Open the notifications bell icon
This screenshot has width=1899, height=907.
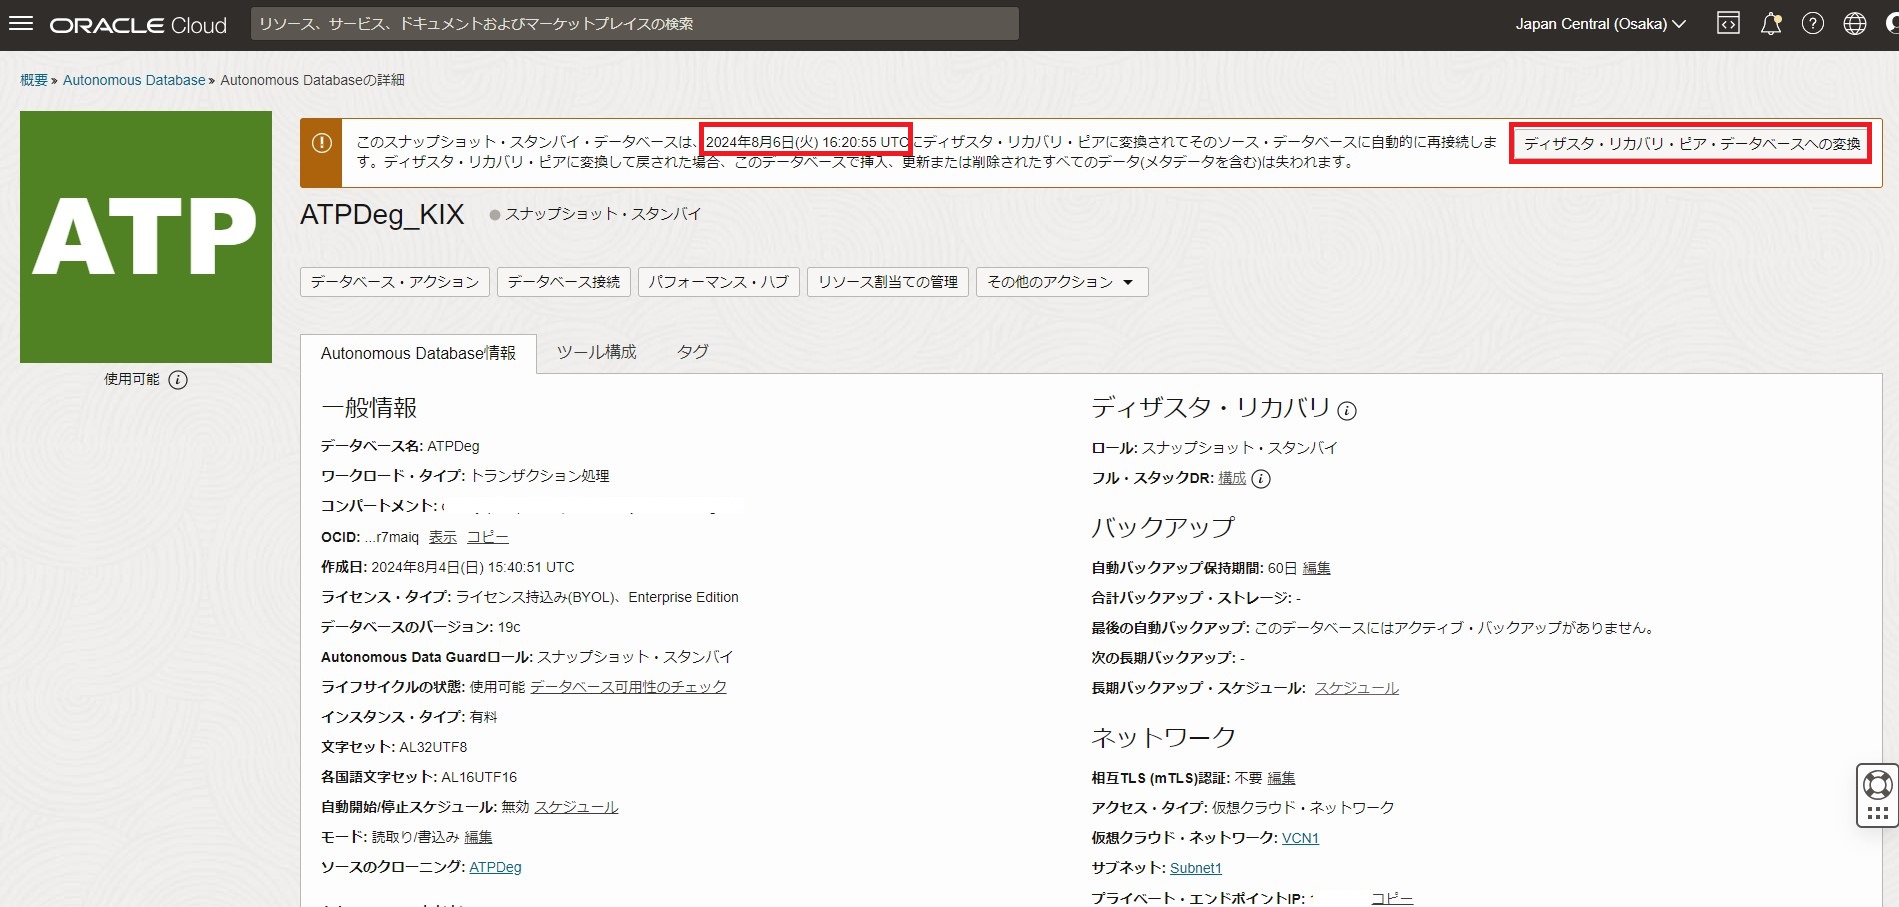(x=1770, y=24)
